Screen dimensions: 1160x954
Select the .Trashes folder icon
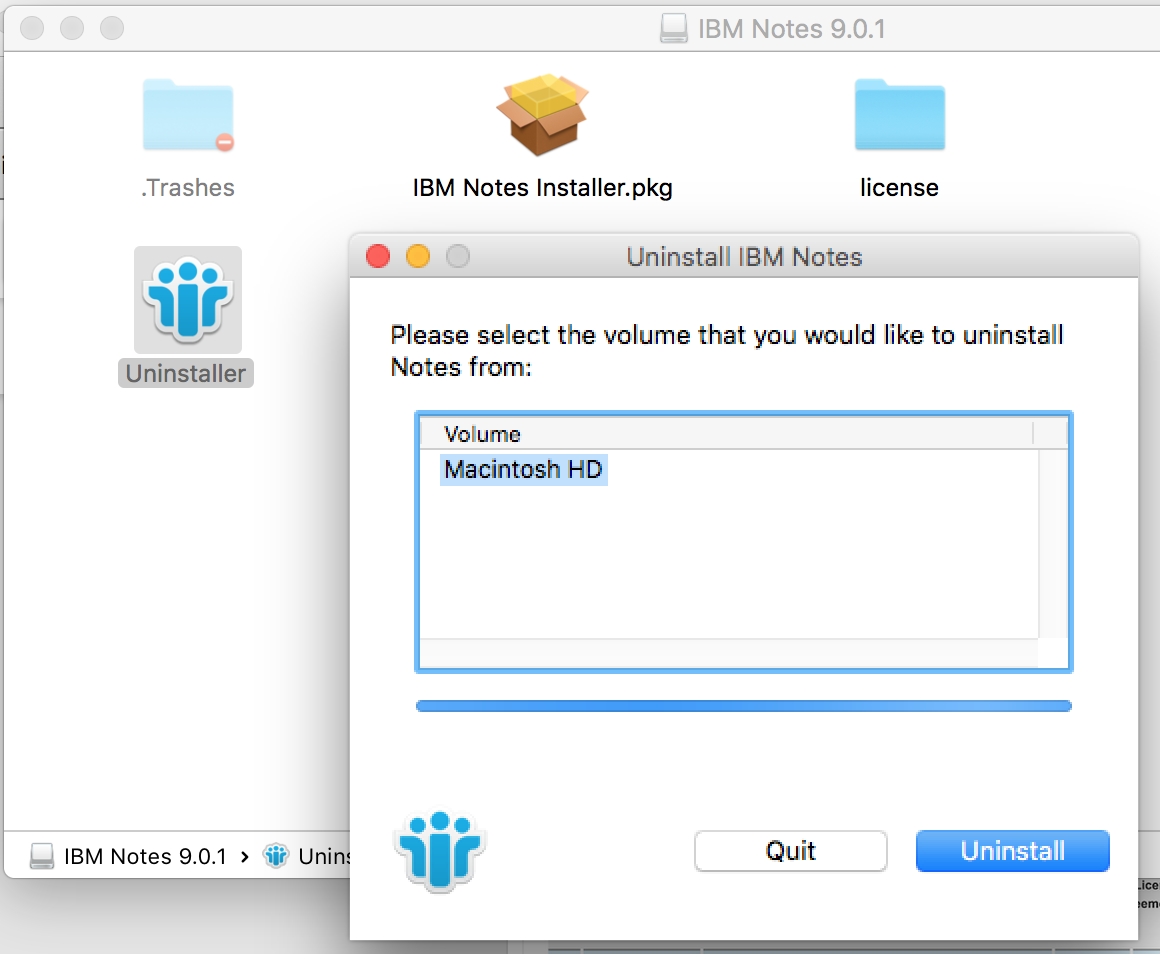tap(188, 115)
